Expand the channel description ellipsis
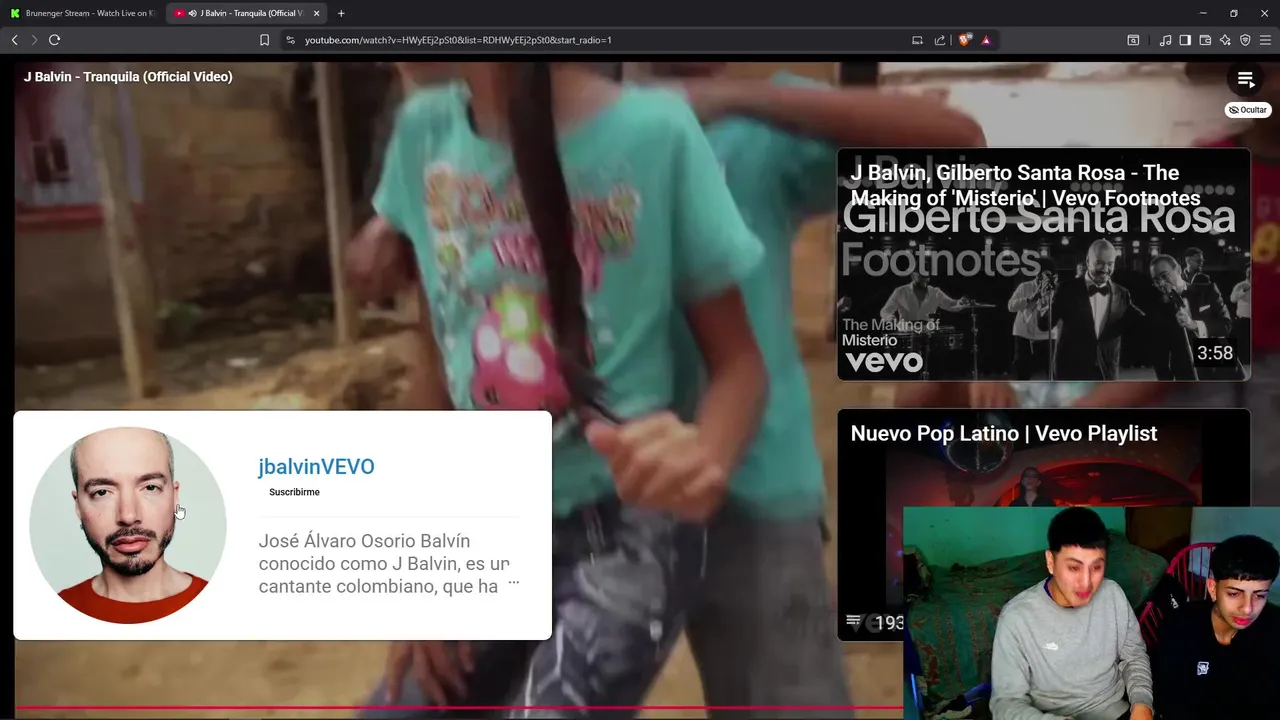 (x=514, y=583)
